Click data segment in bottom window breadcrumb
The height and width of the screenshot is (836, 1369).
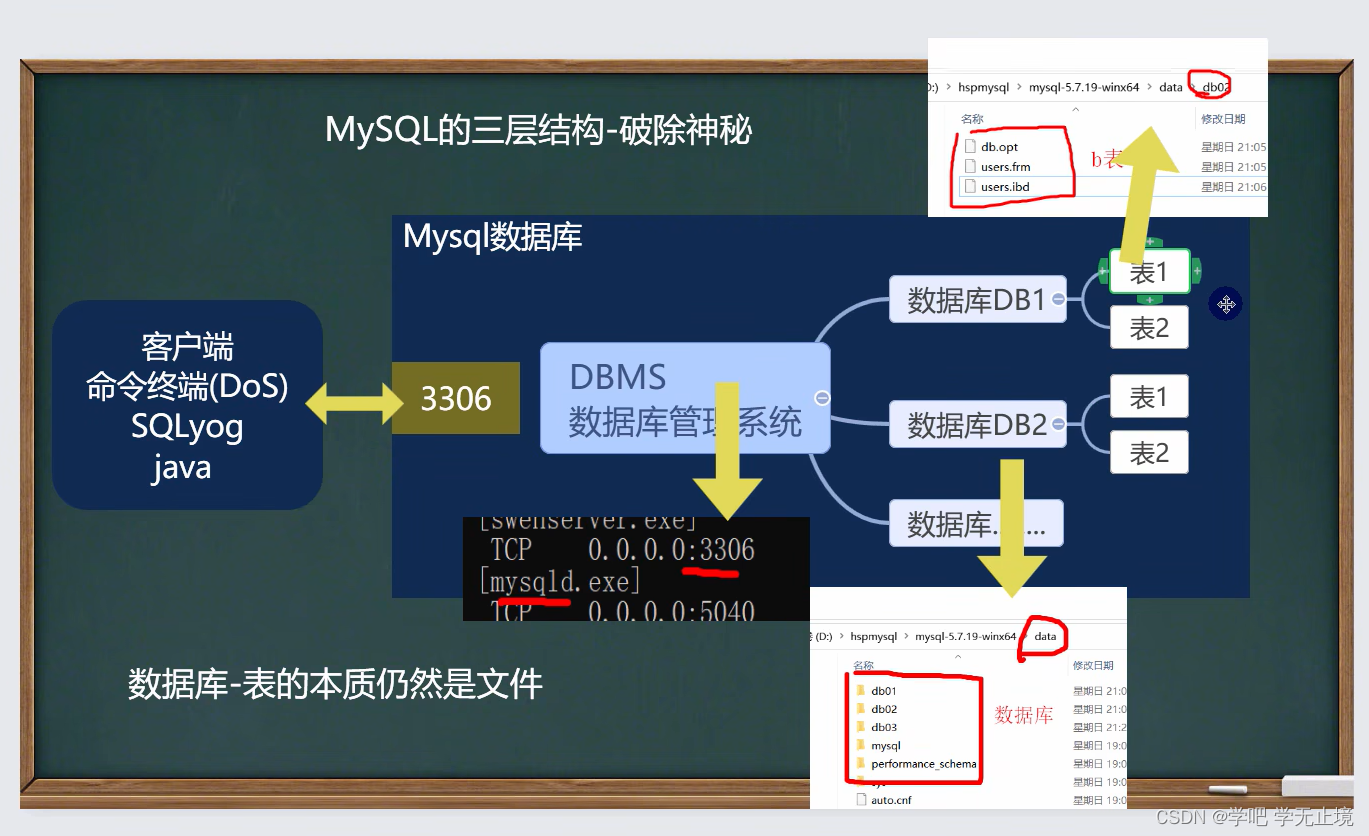1045,636
